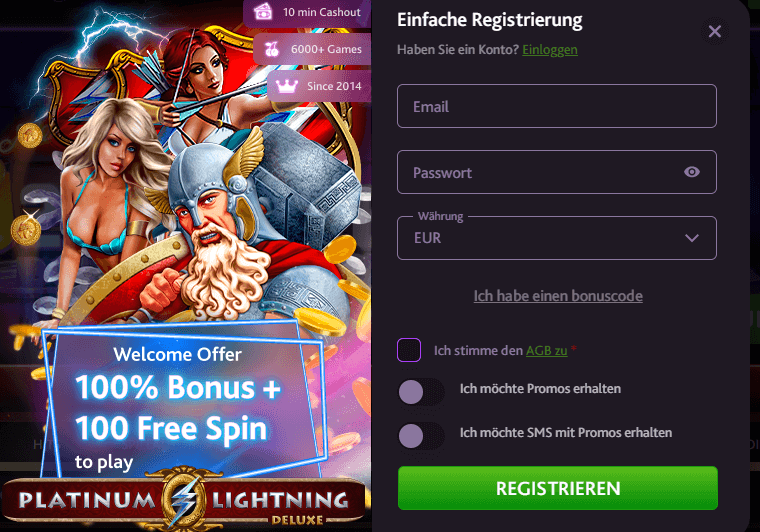760x532 pixels.
Task: Check the AGB agreement checkbox
Action: point(409,350)
